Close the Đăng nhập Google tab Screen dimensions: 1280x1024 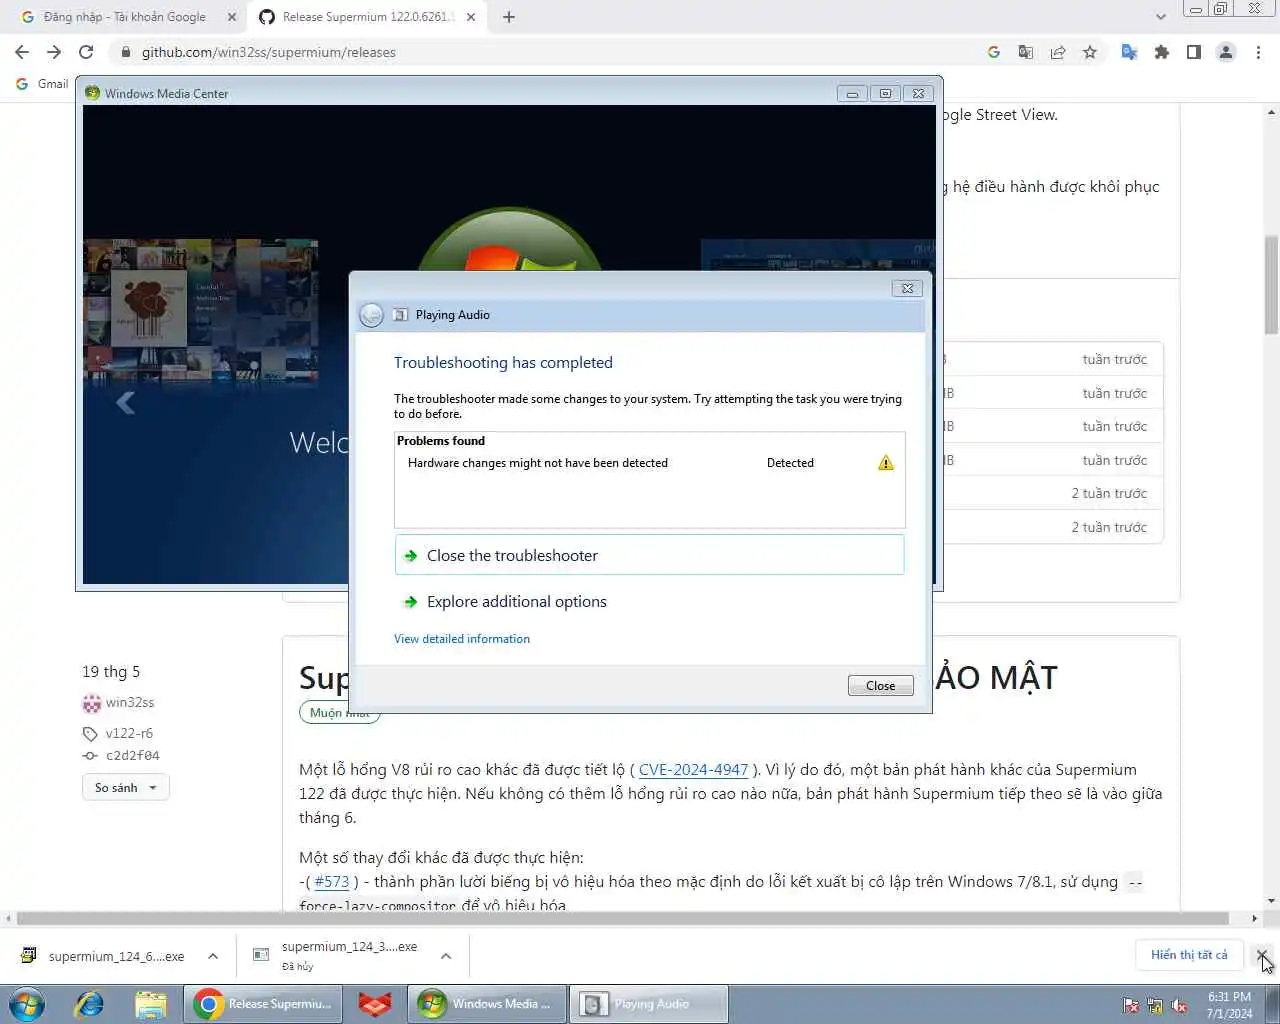click(x=232, y=17)
